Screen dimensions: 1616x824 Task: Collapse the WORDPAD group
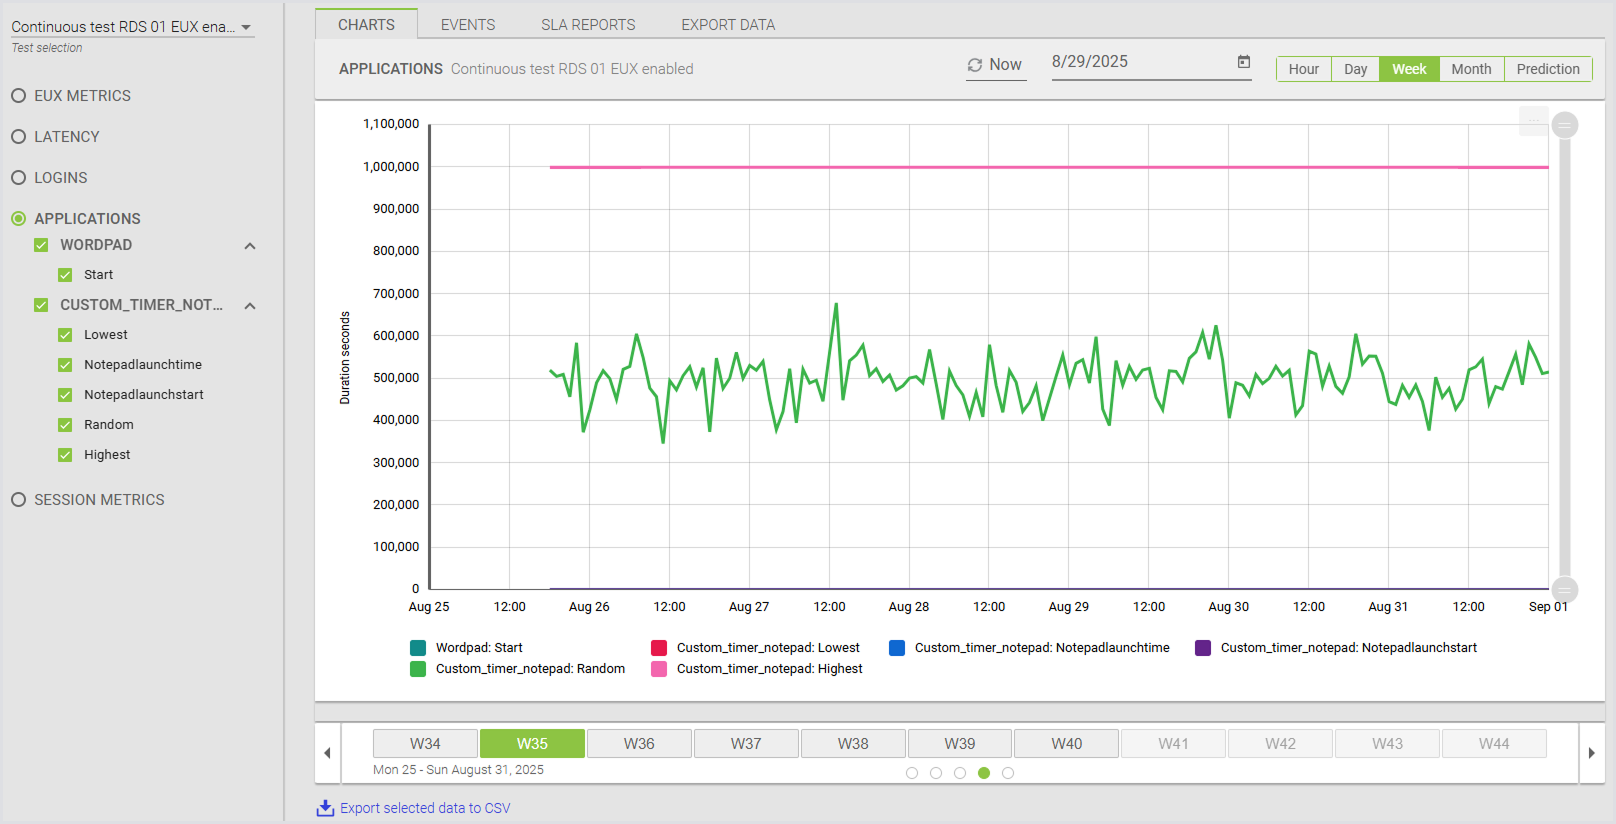tap(250, 246)
